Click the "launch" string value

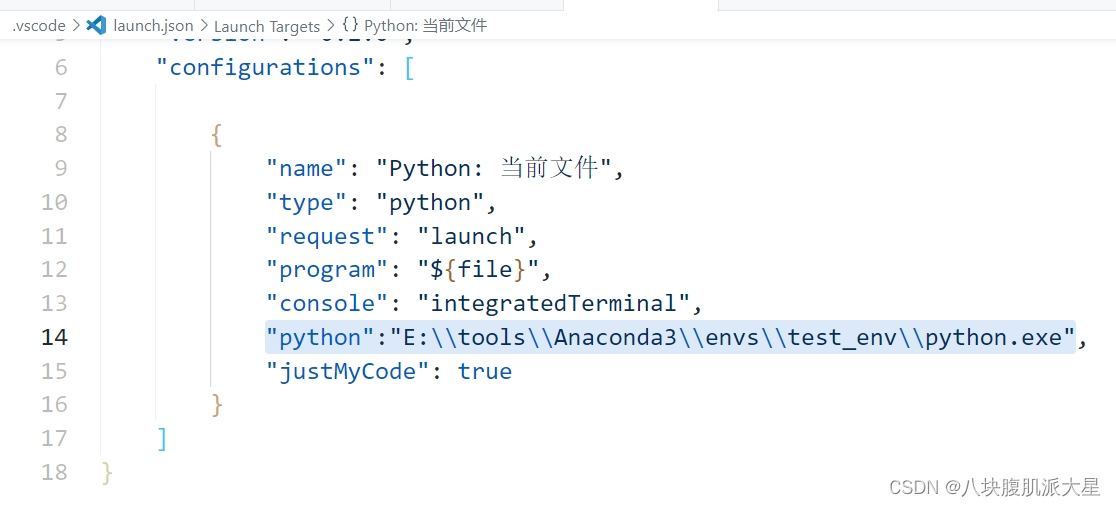[472, 236]
